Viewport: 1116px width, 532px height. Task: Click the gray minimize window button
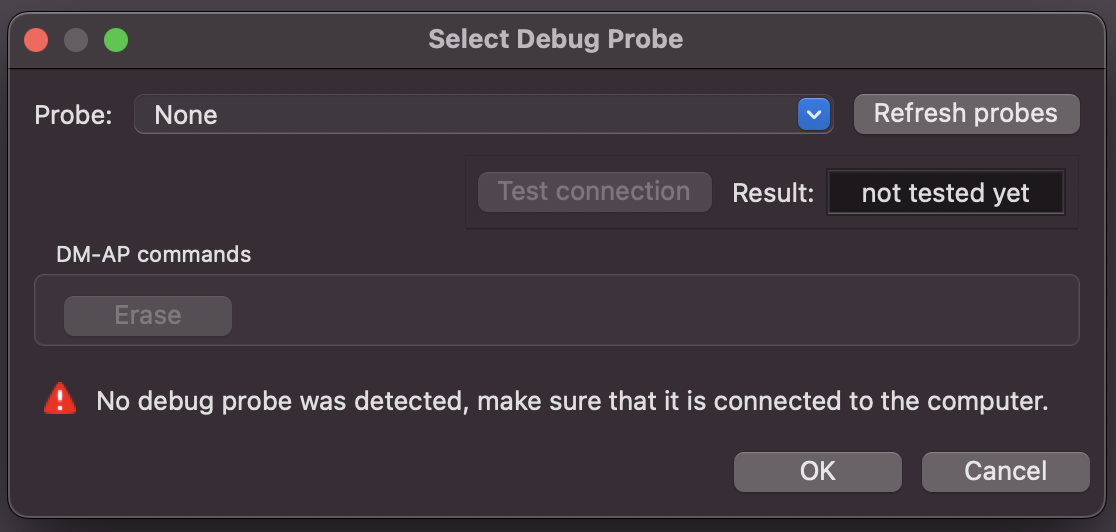76,40
